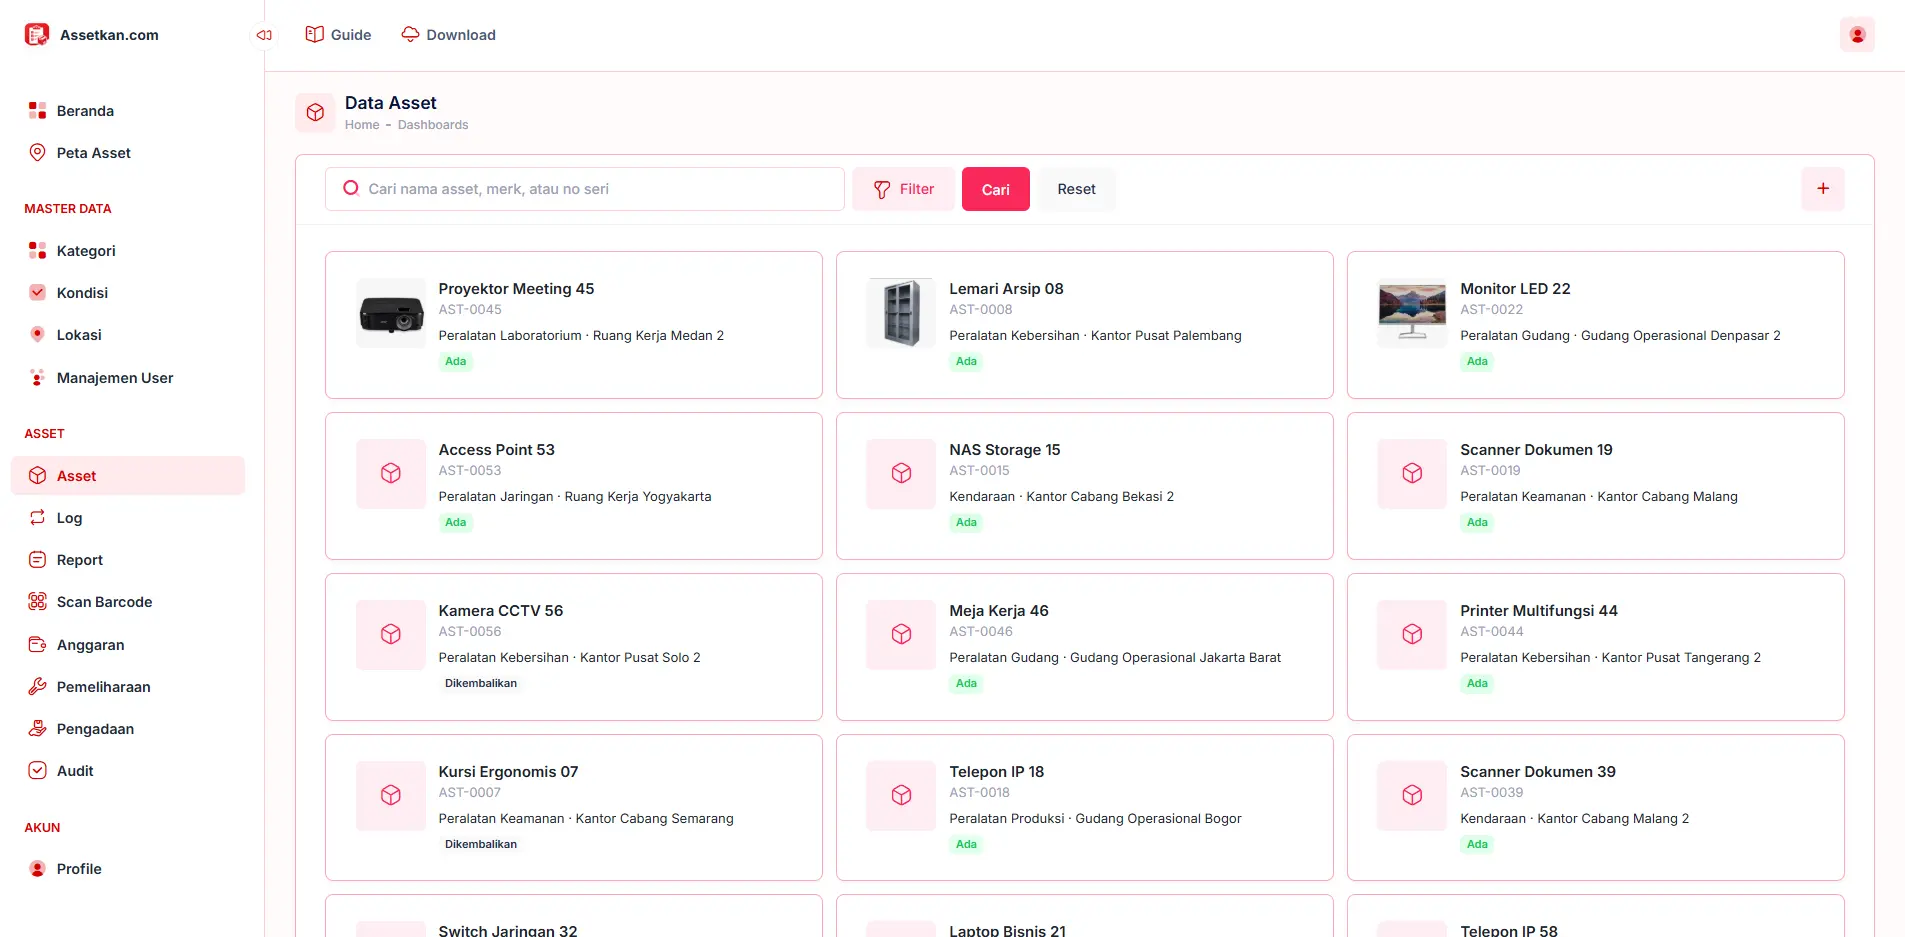This screenshot has height=937, width=1905.
Task: Open Peta Asset in the sidebar
Action: coord(128,153)
